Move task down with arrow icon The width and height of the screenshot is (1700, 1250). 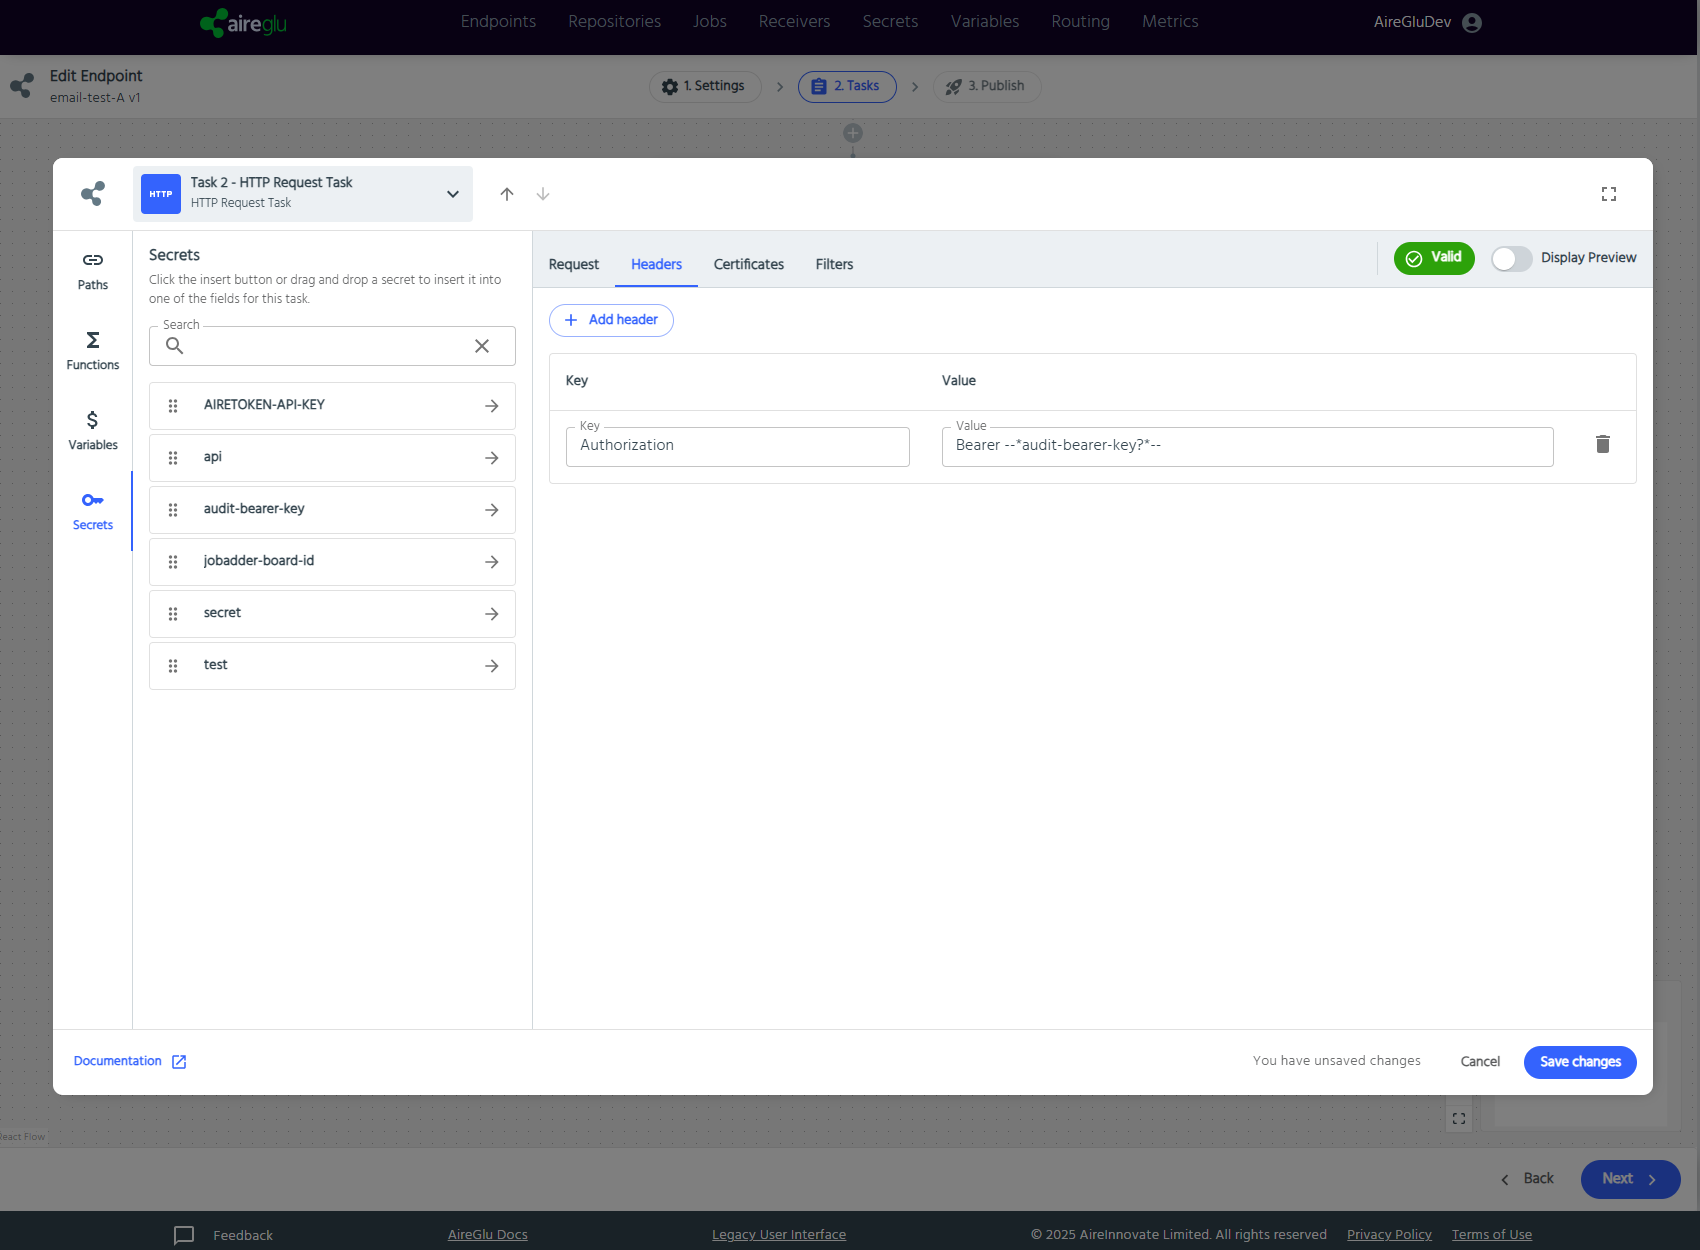543,194
